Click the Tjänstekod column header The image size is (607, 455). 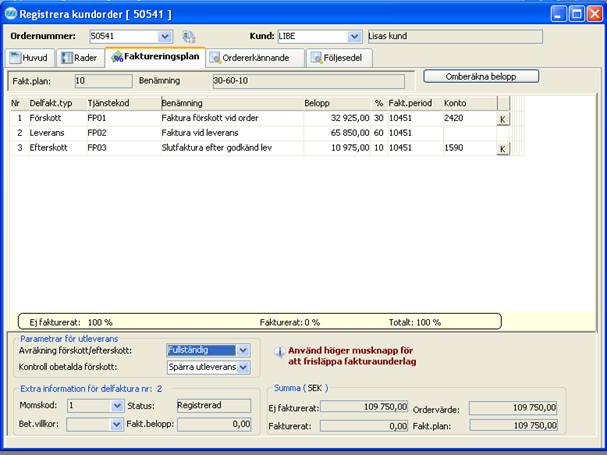(123, 103)
